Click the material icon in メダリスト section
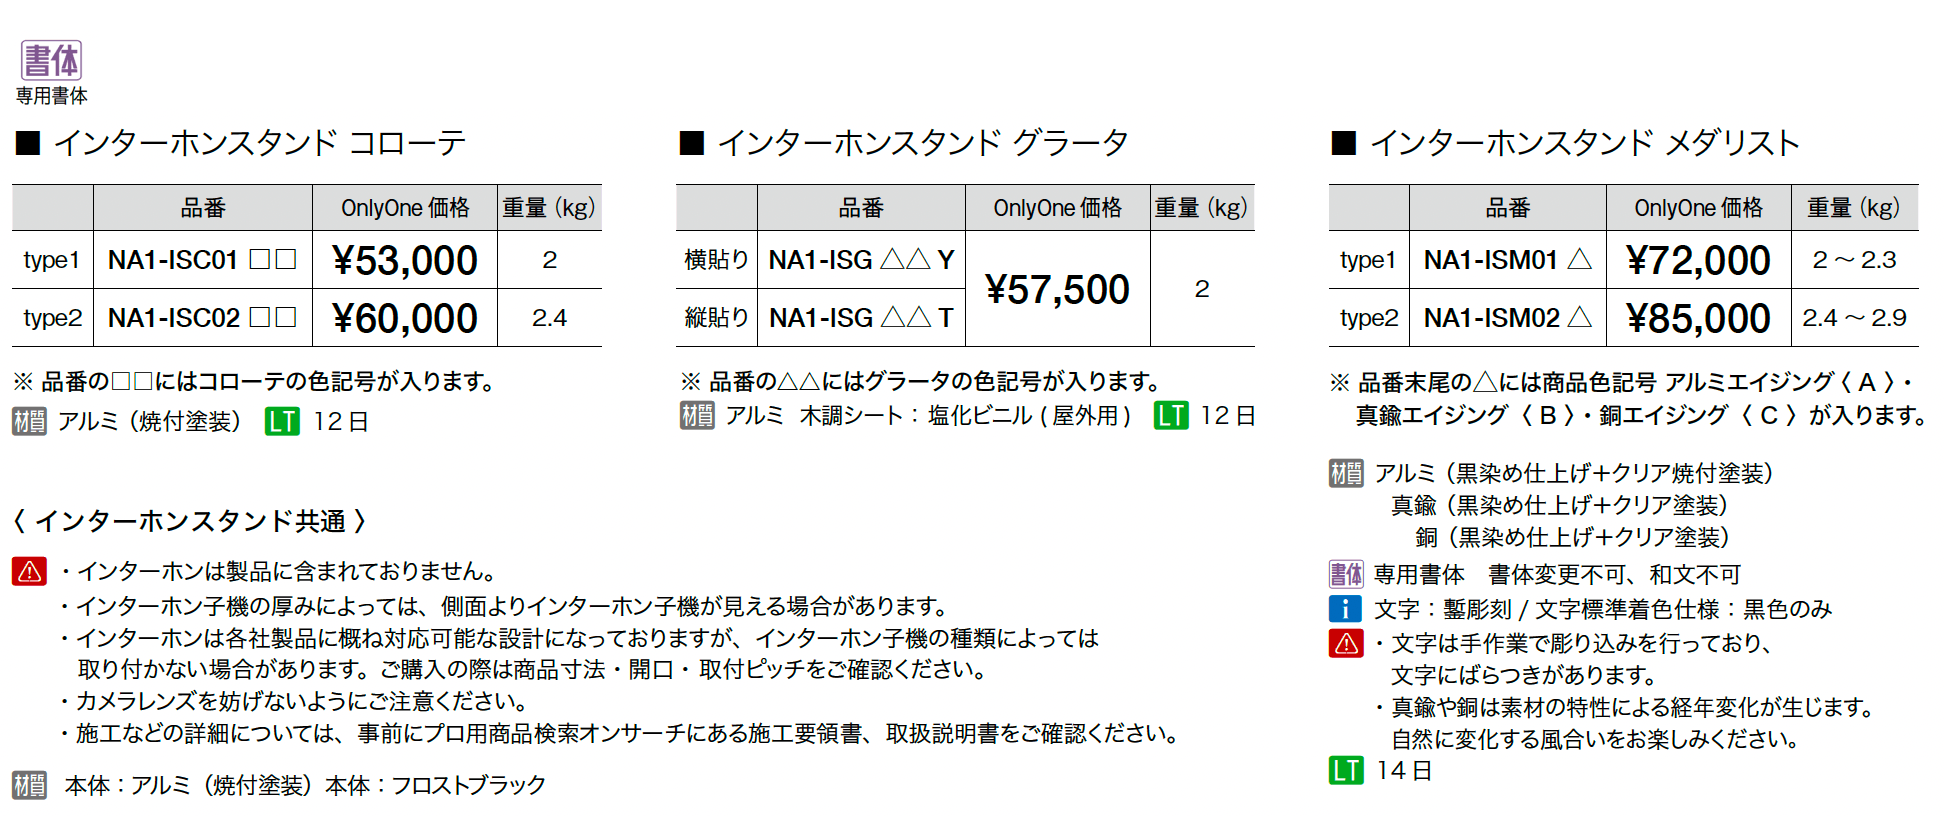1944x816 pixels. [1346, 473]
